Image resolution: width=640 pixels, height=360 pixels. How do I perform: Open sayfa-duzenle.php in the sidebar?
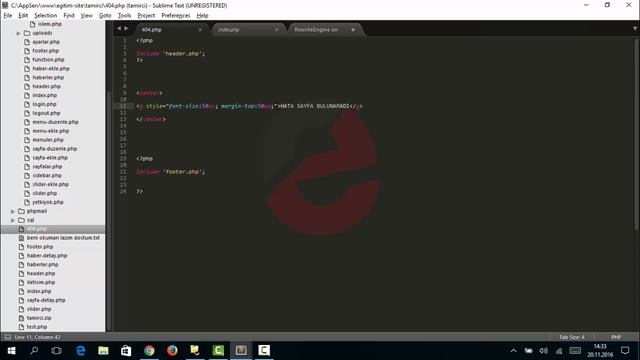(55, 149)
